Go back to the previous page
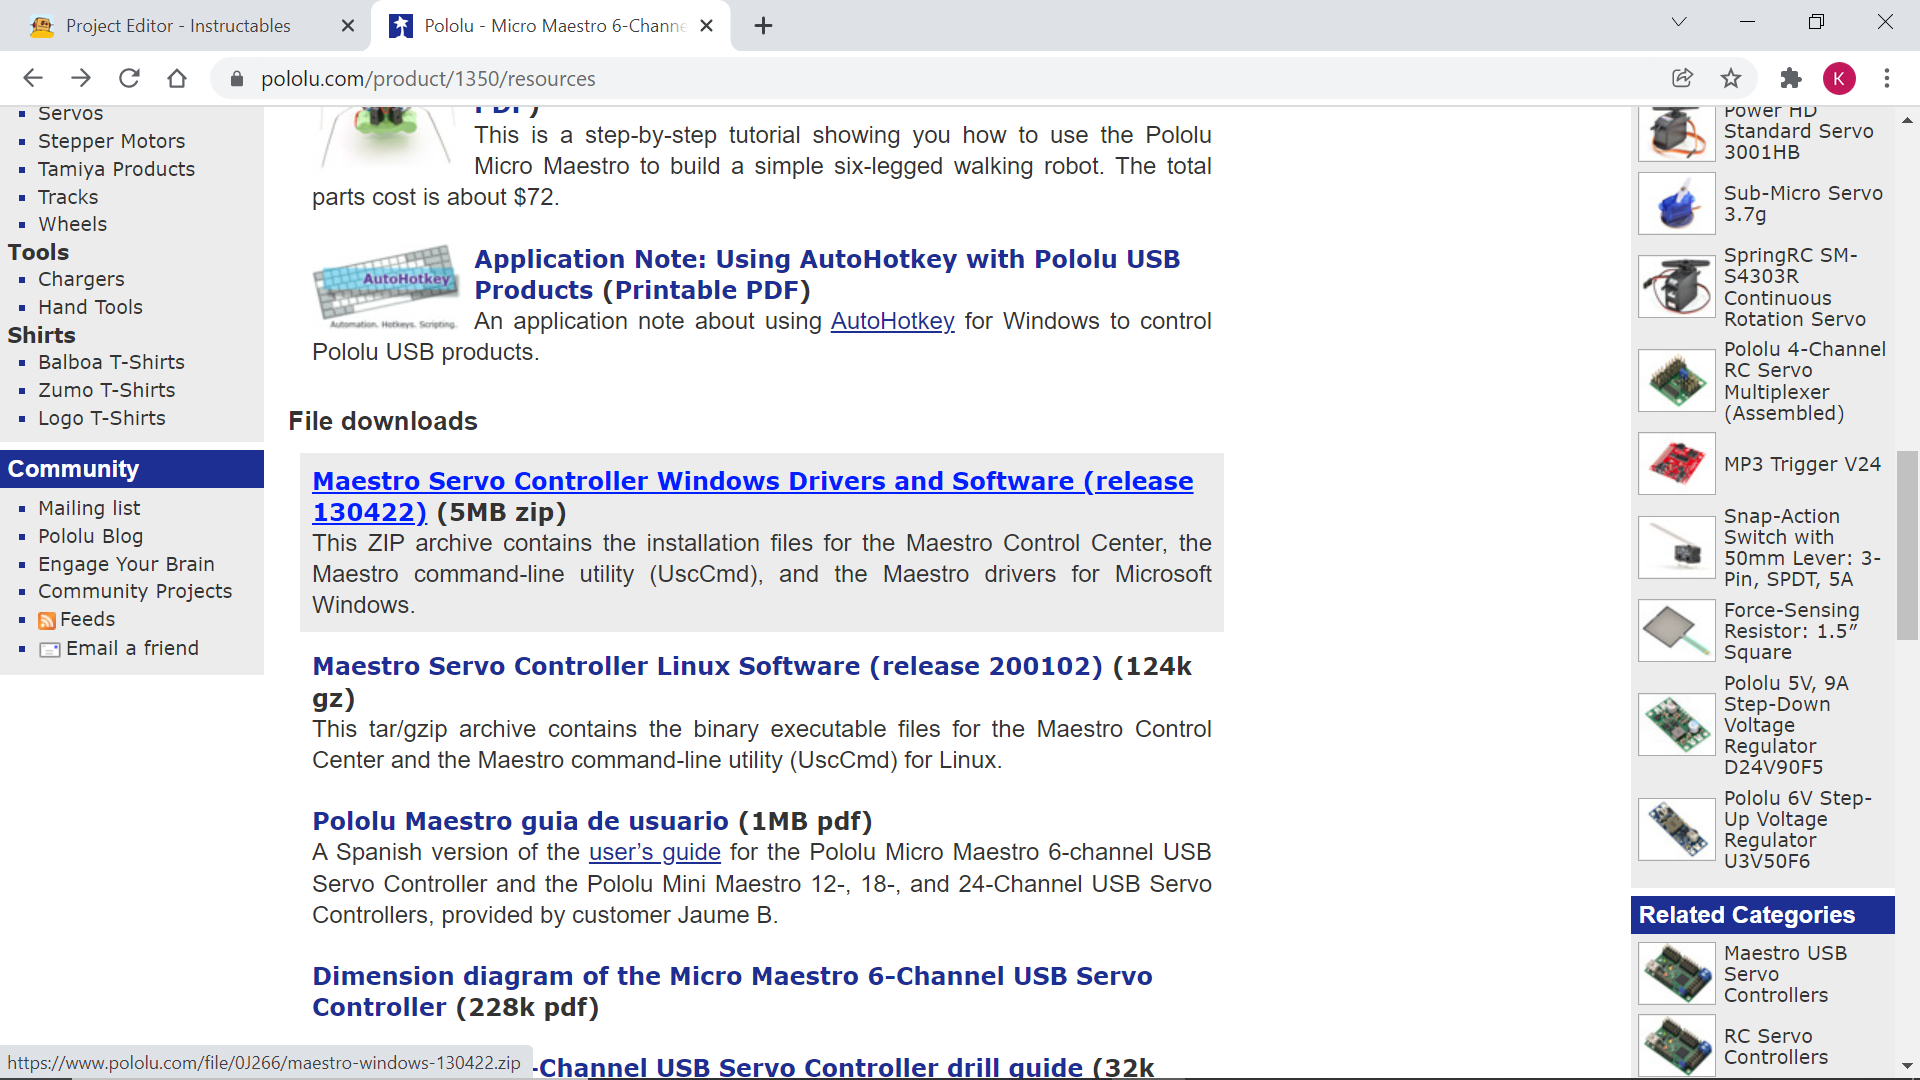The image size is (1920, 1080). coord(33,78)
